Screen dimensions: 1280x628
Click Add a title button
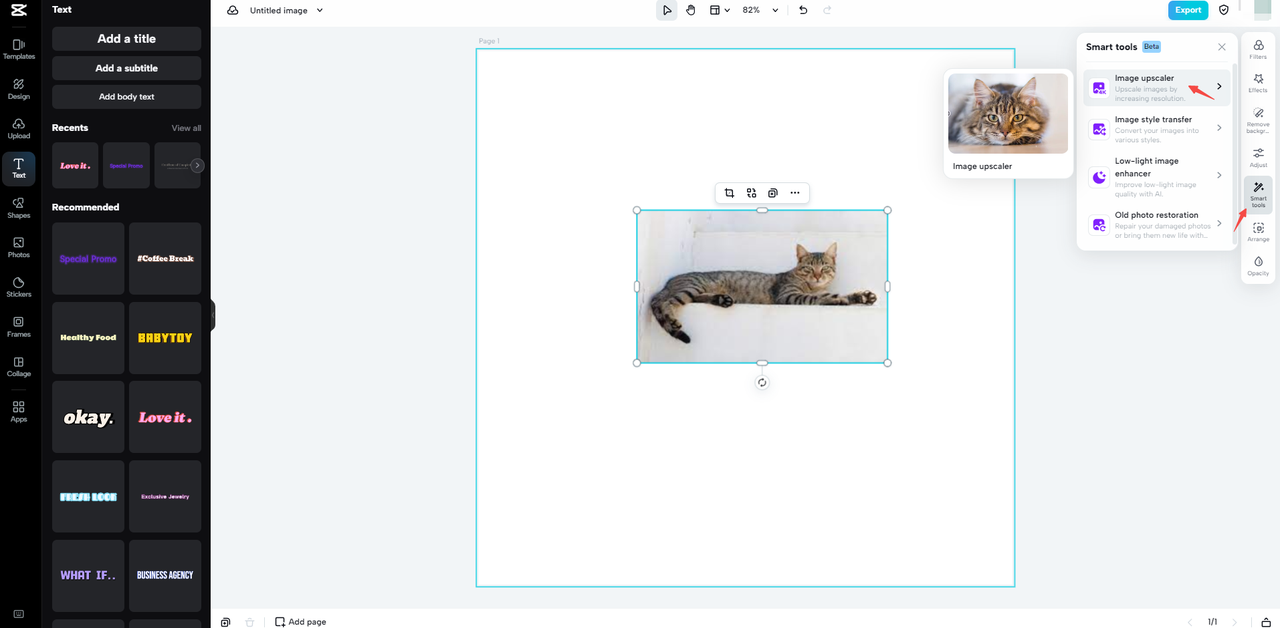[x=126, y=39]
